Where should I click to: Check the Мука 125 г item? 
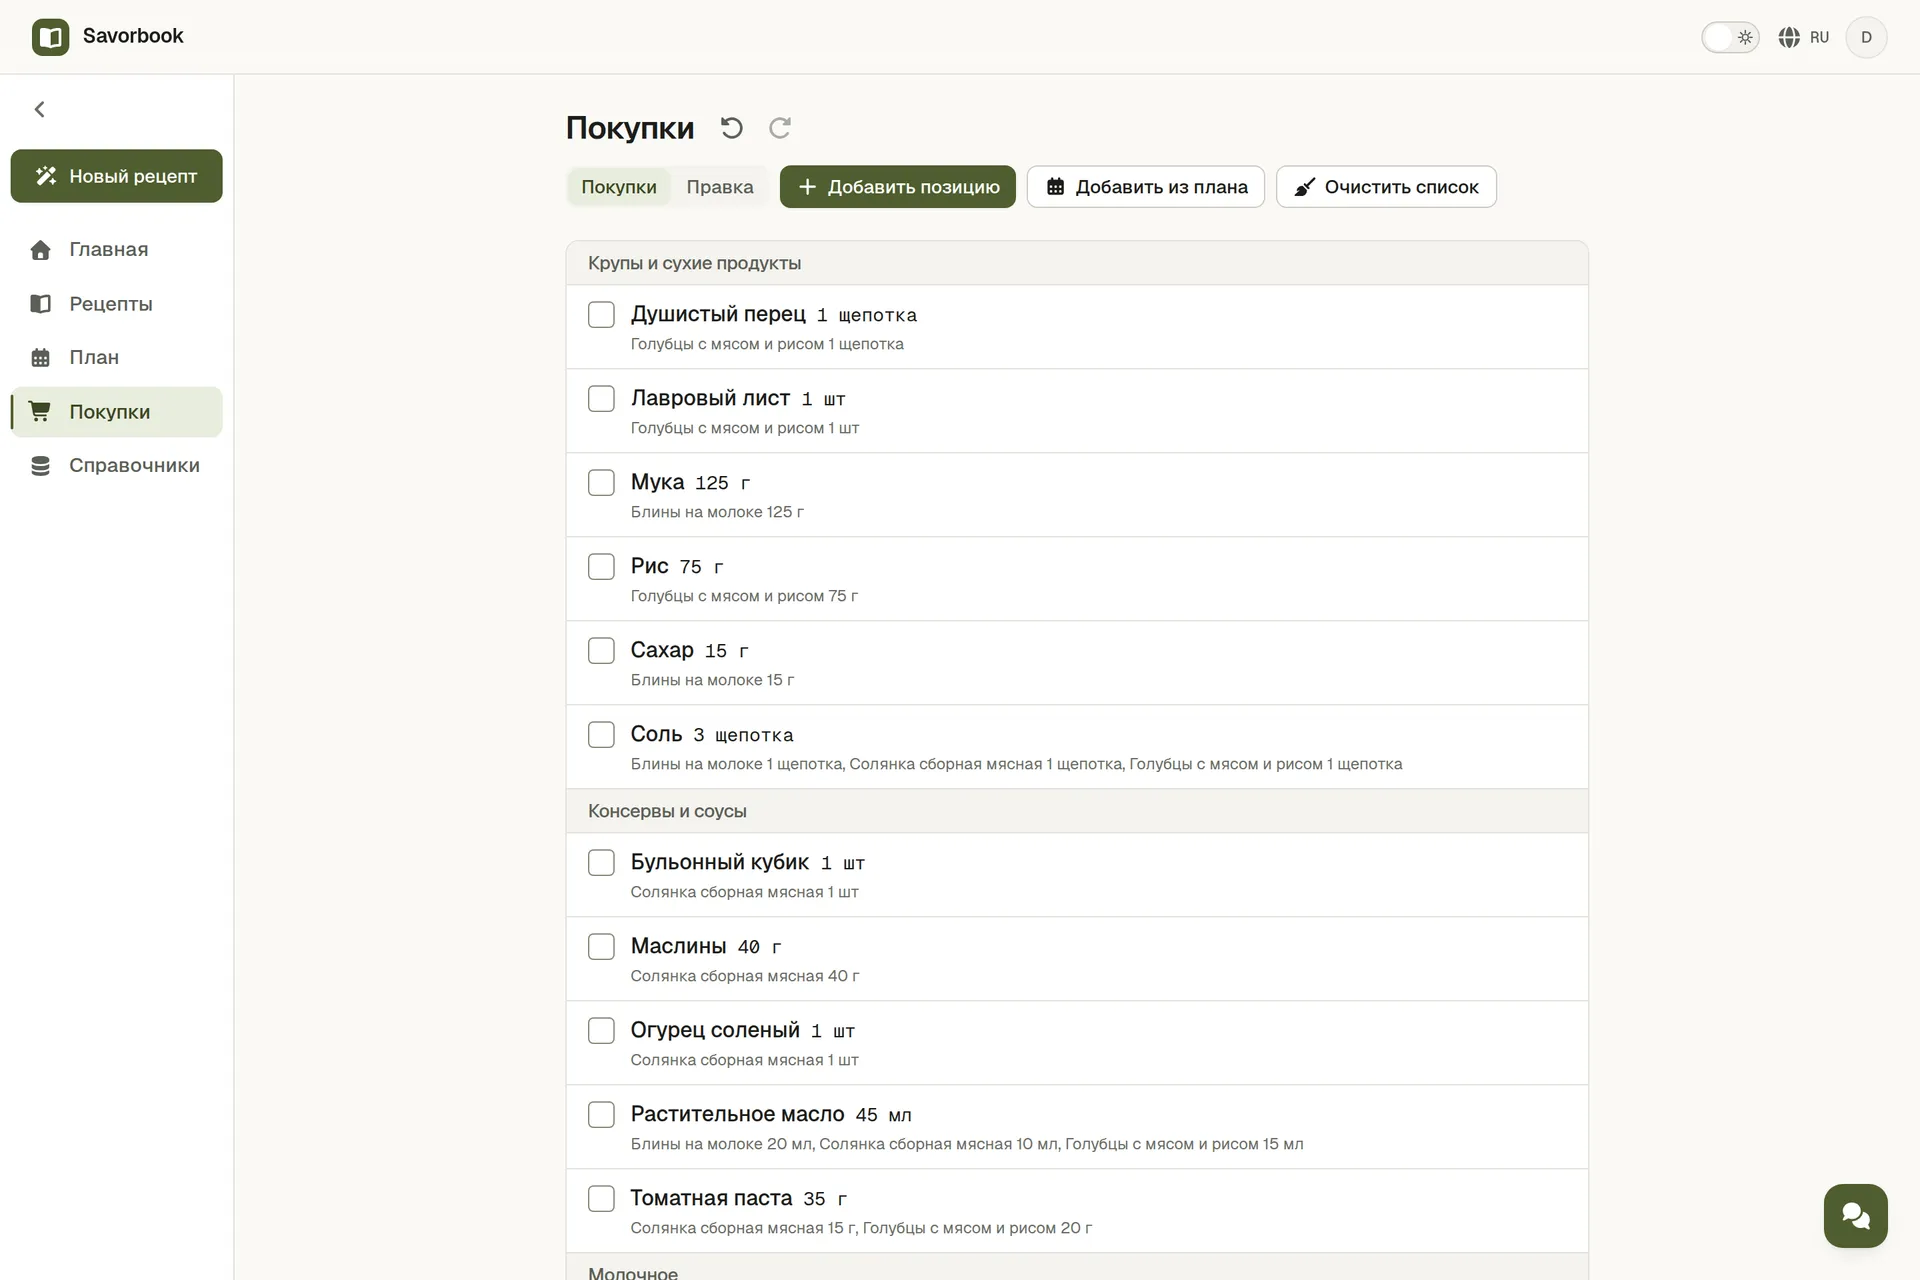(601, 483)
